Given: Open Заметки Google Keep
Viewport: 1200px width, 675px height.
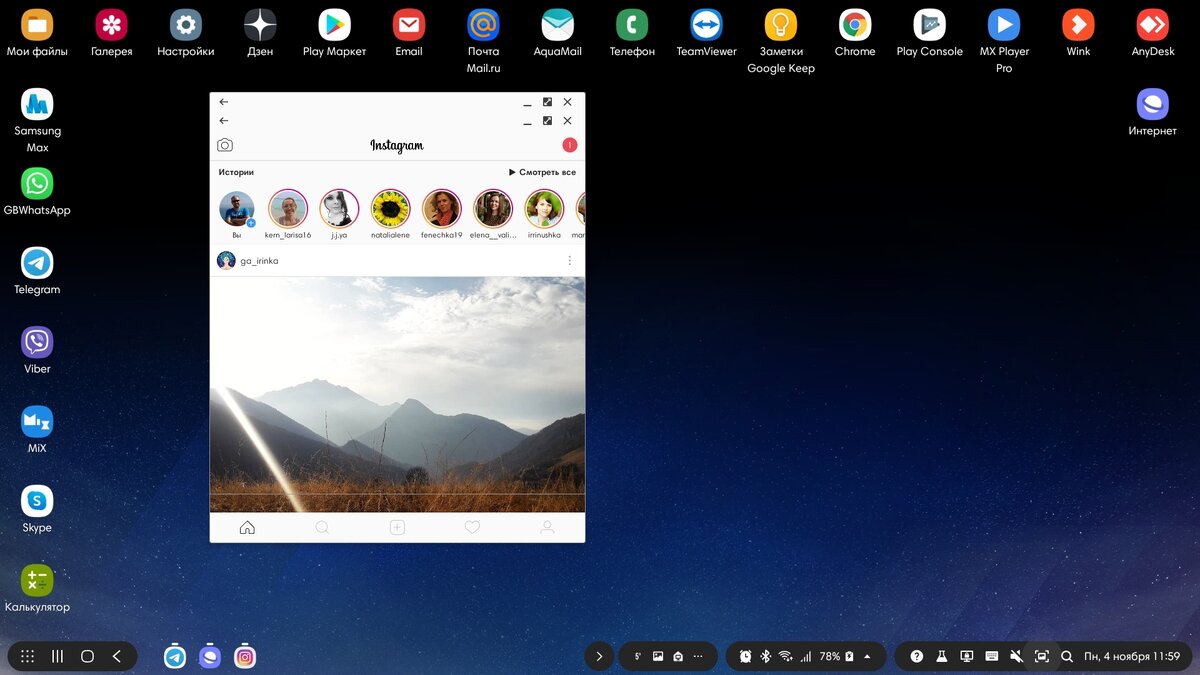Looking at the screenshot, I should pos(780,25).
